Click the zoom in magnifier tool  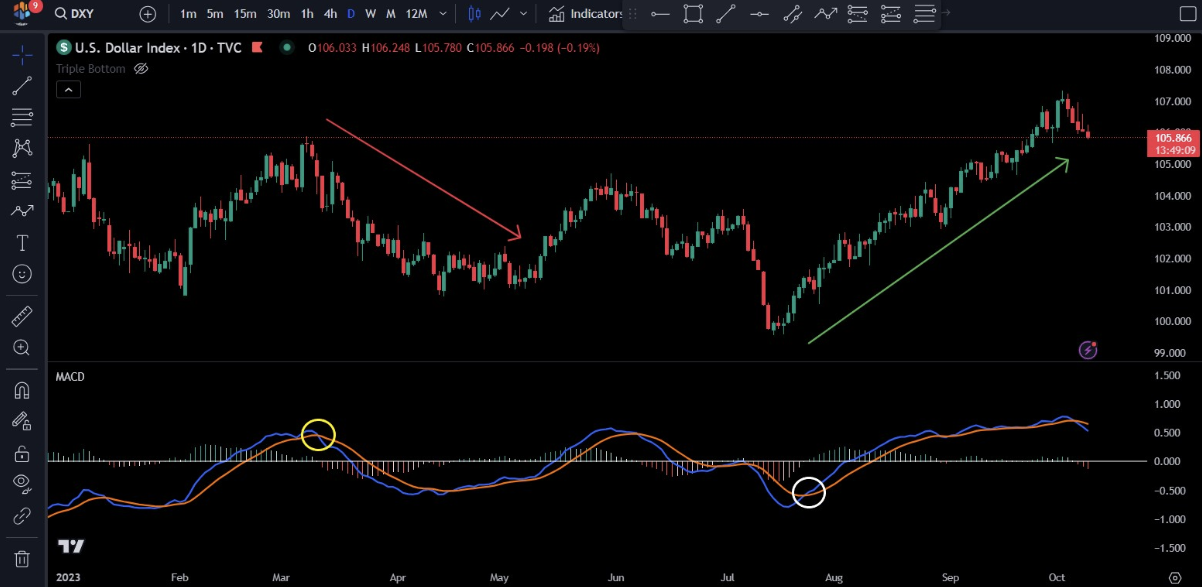tap(21, 348)
